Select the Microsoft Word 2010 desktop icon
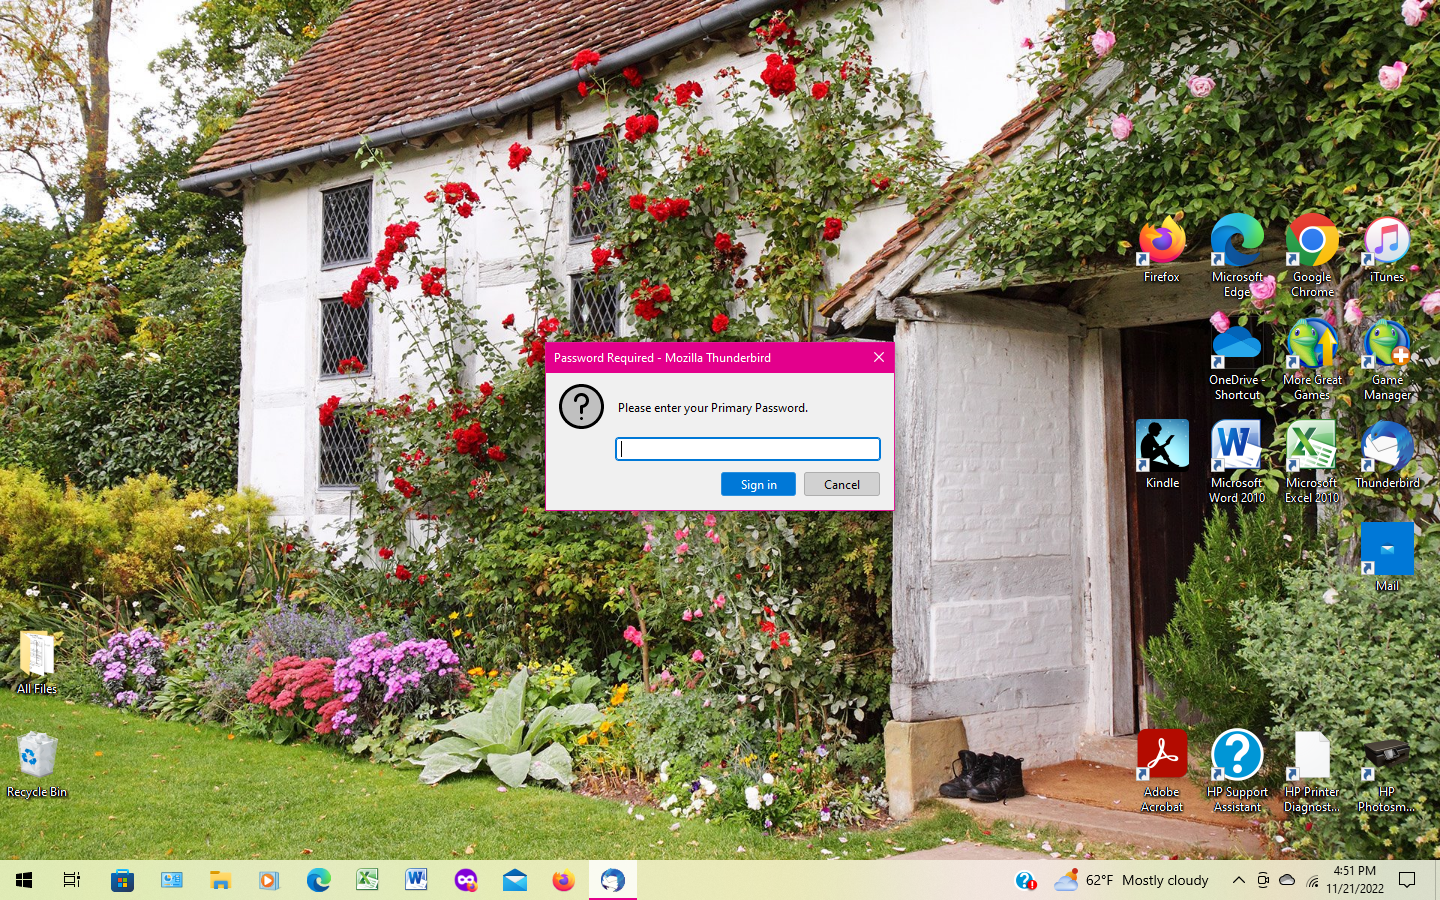1440x900 pixels. [1237, 462]
